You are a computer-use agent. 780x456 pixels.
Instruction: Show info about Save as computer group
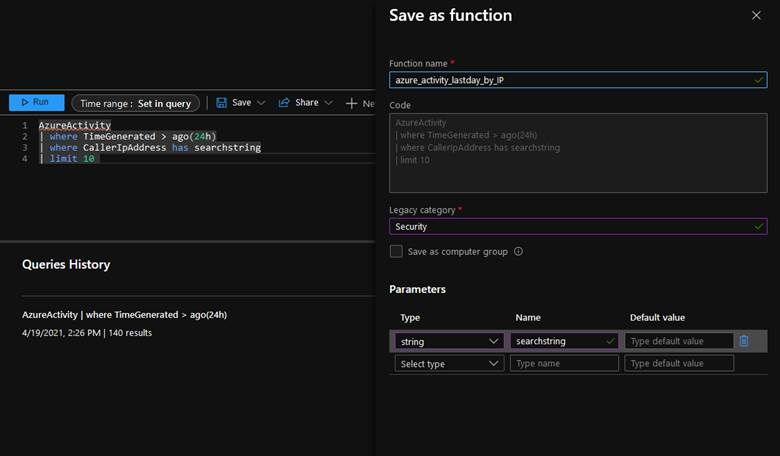[x=518, y=251]
